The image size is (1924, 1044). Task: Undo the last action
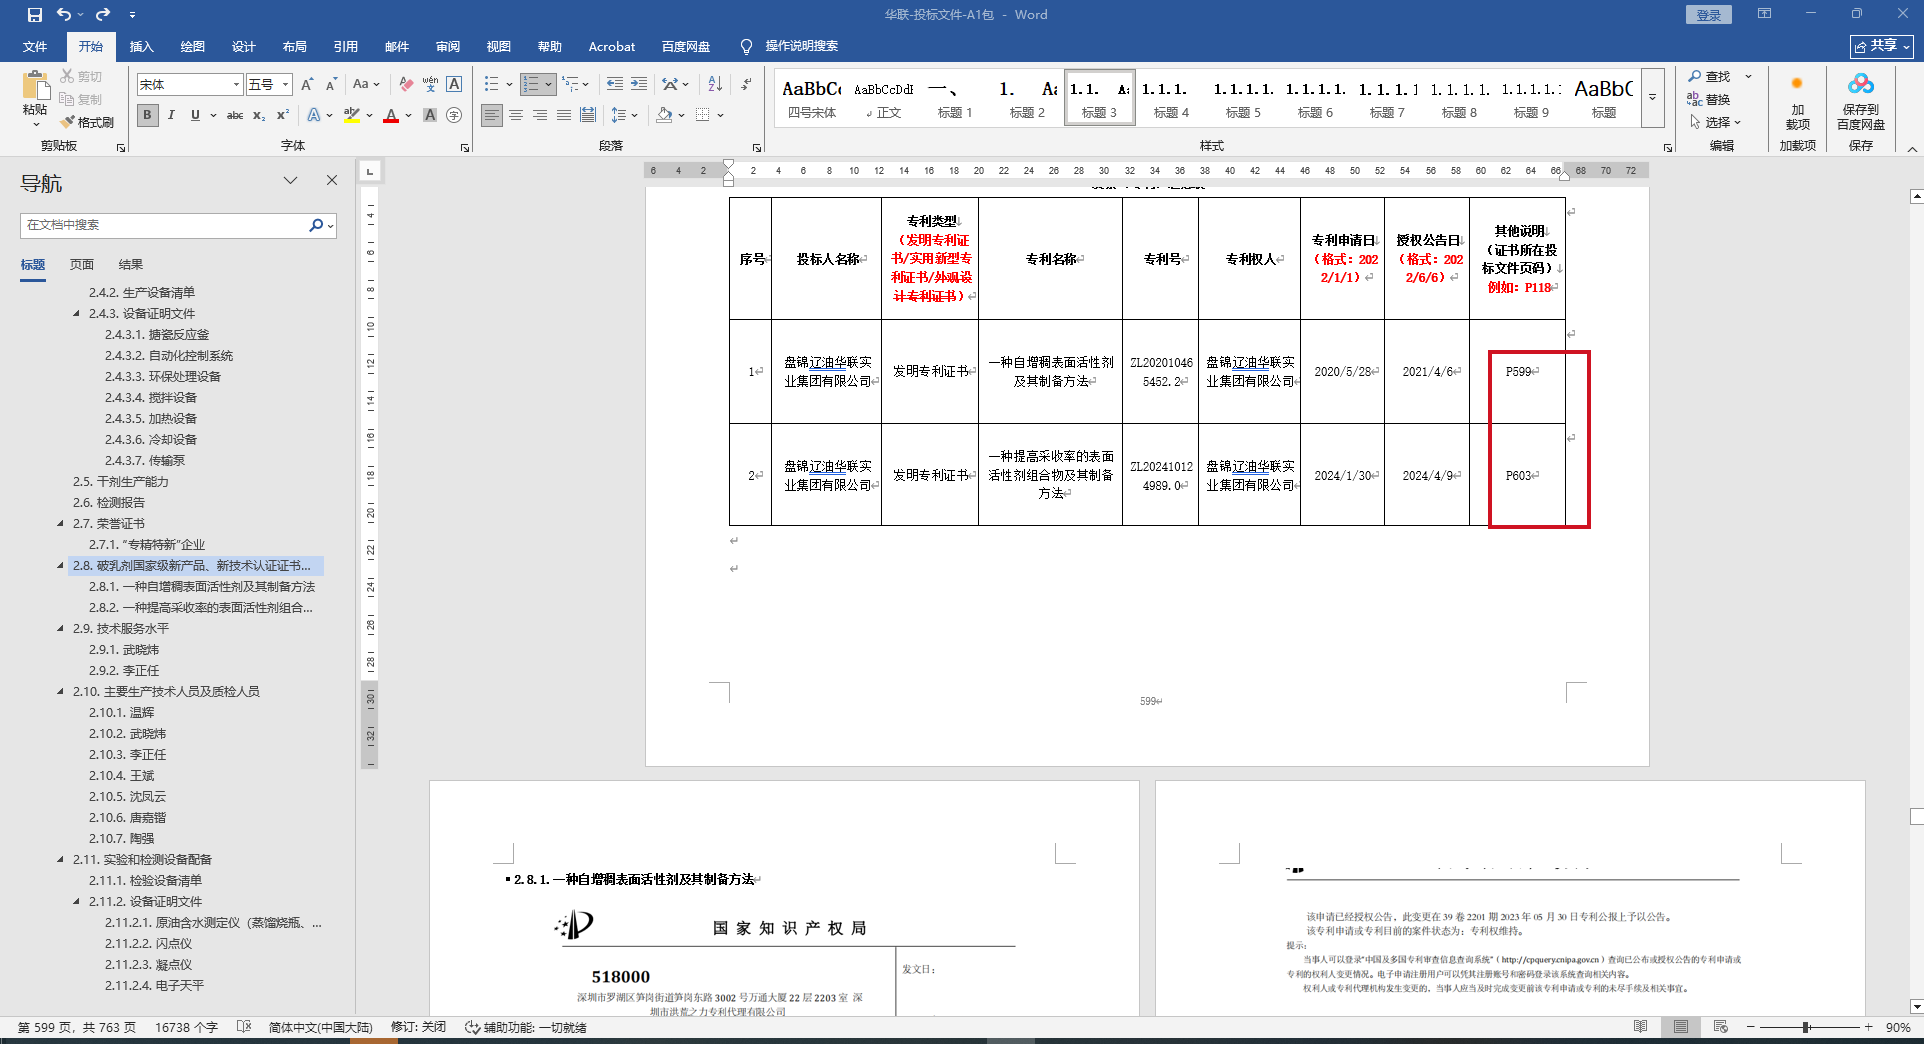pos(64,15)
